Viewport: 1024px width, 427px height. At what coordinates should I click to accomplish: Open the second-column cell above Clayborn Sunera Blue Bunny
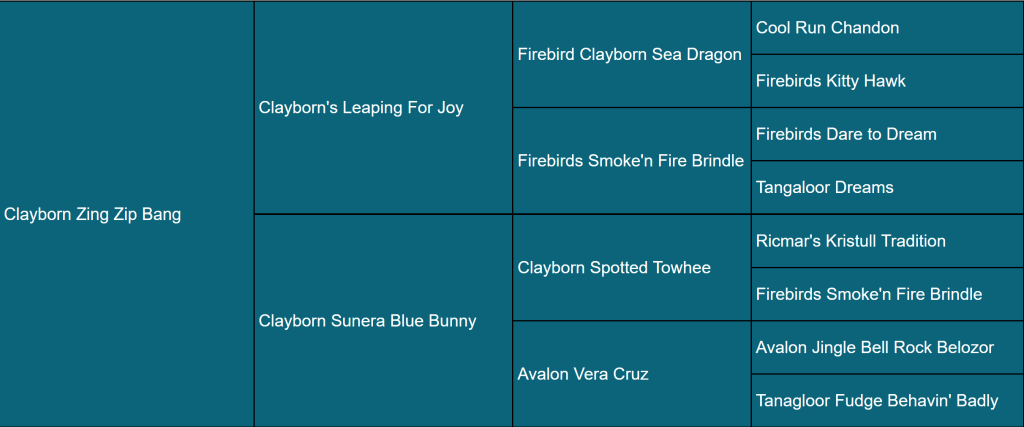[361, 108]
